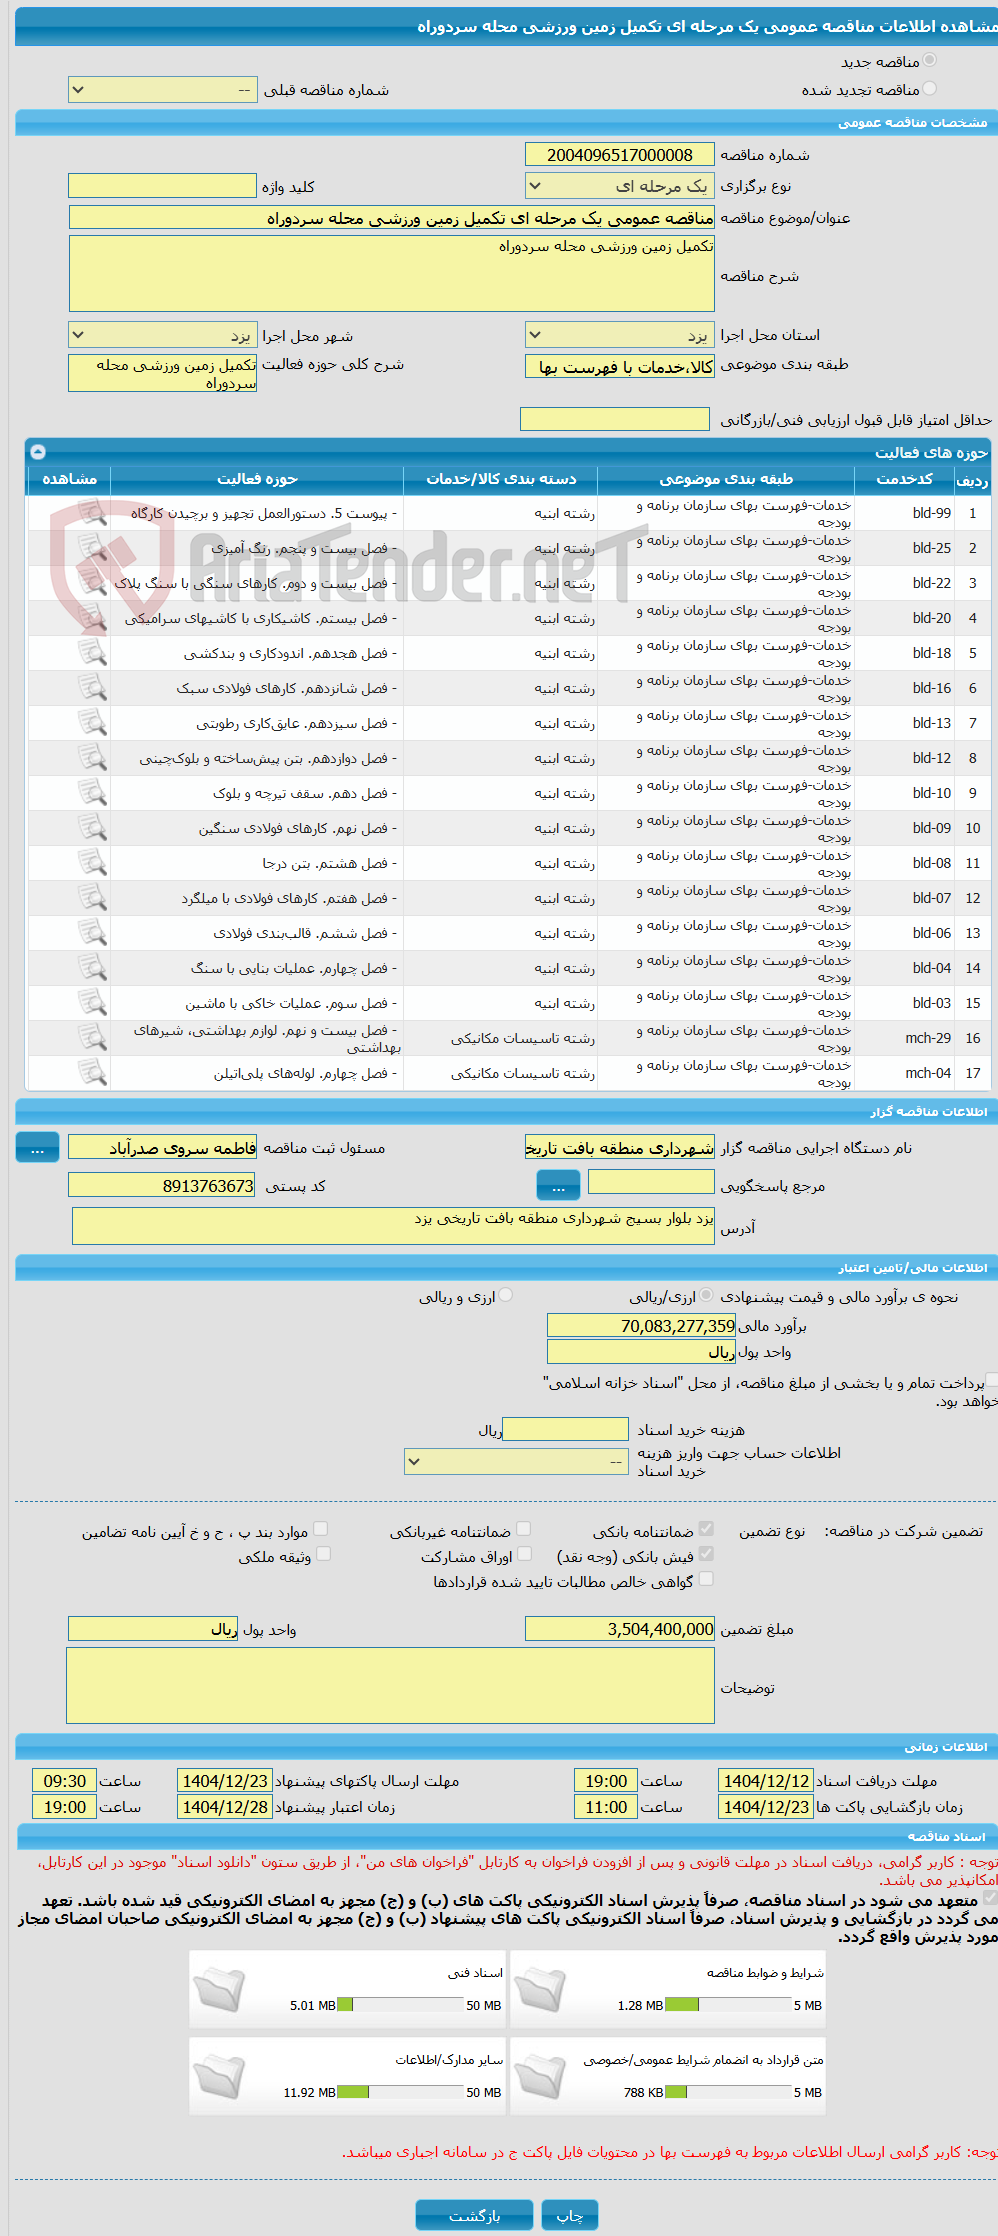Click the توضیحات text area
The width and height of the screenshot is (998, 2236).
pyautogui.click(x=391, y=1686)
